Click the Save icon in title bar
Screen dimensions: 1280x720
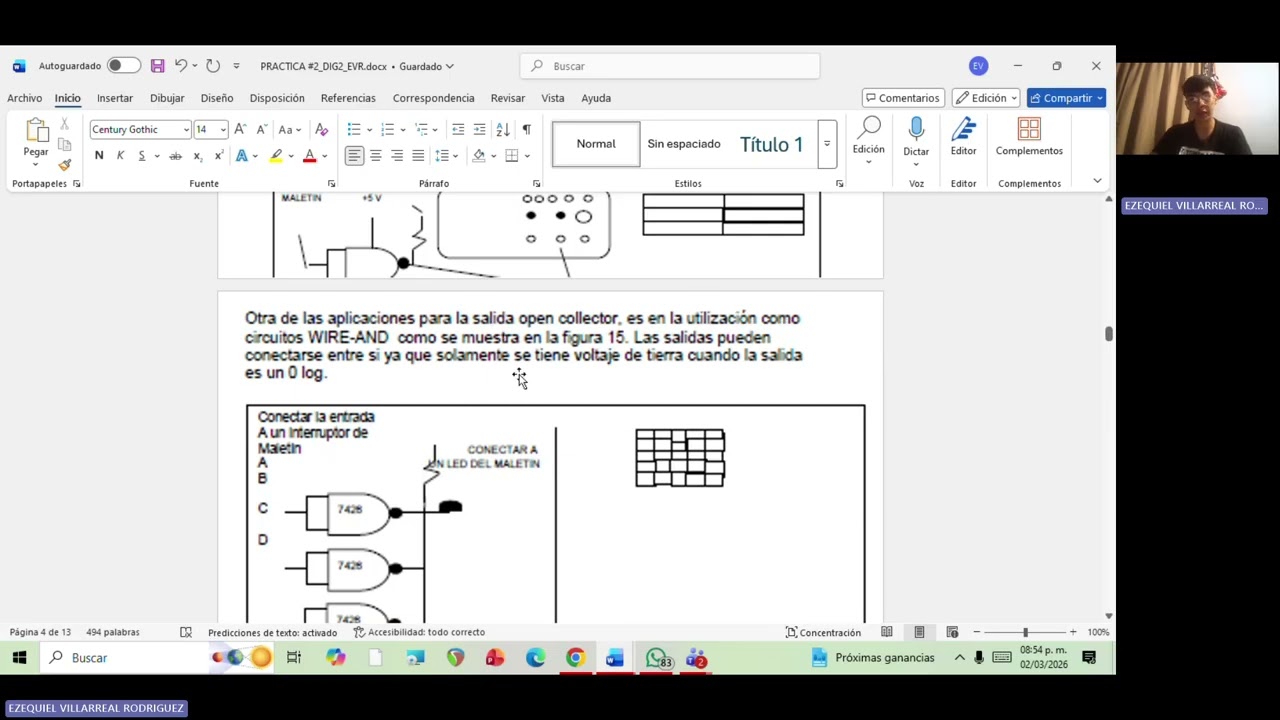(157, 66)
